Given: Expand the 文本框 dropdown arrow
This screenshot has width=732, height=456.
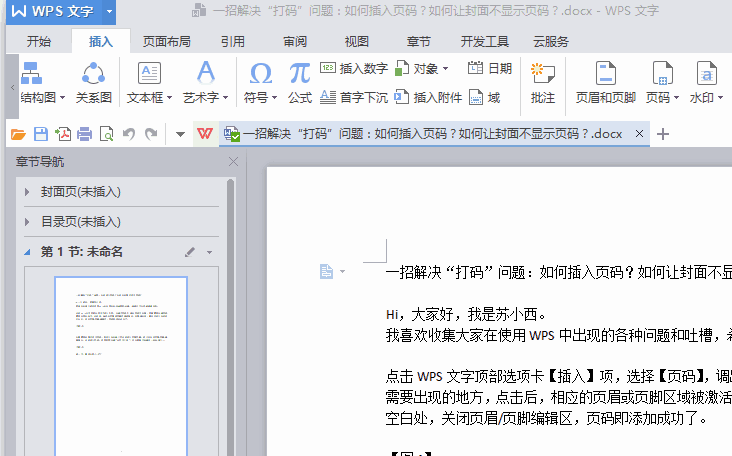Looking at the screenshot, I should coord(169,98).
